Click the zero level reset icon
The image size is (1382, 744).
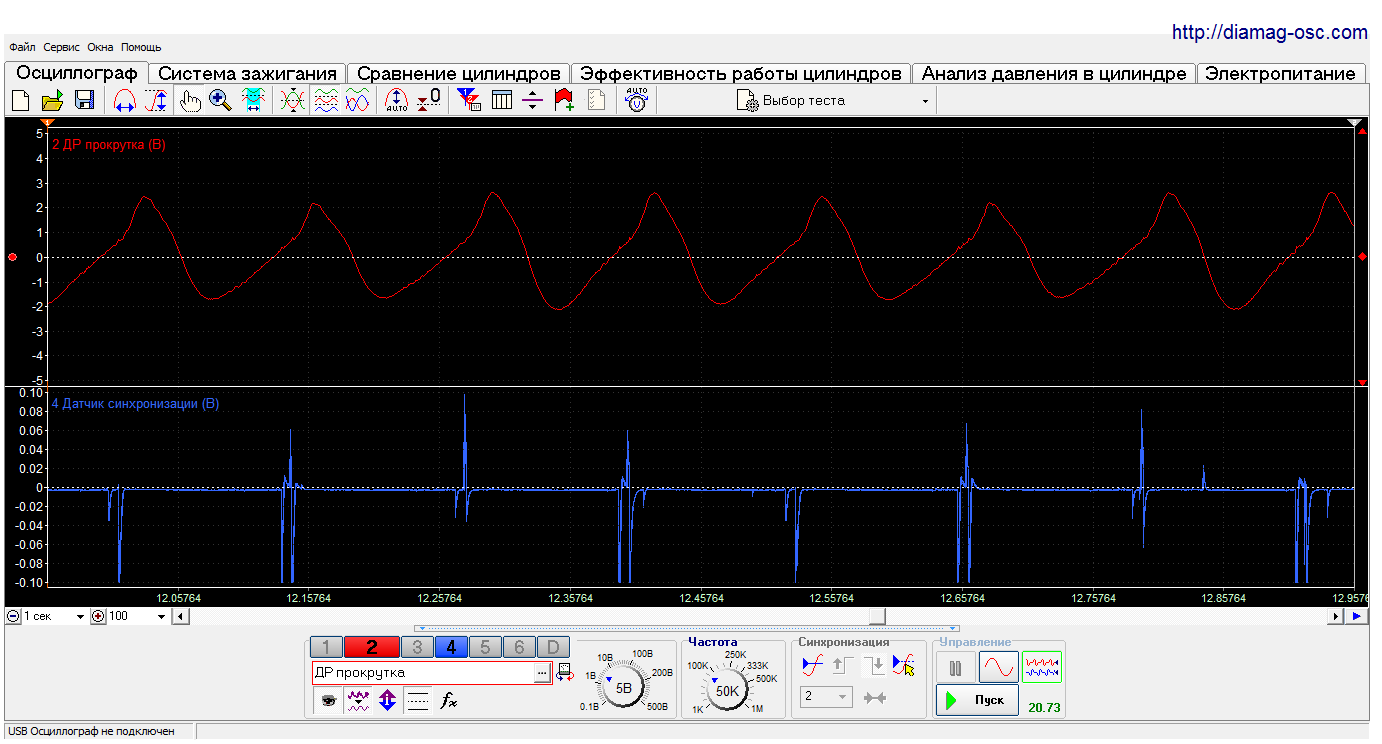pyautogui.click(x=429, y=100)
